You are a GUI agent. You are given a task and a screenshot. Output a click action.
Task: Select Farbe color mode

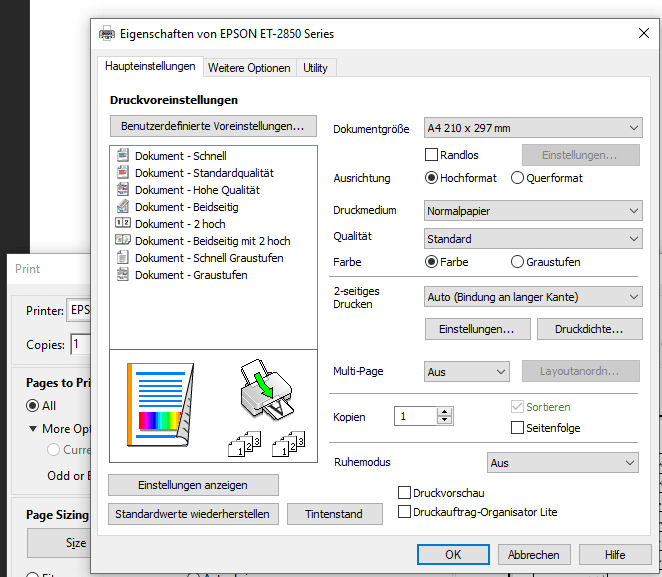click(x=431, y=262)
